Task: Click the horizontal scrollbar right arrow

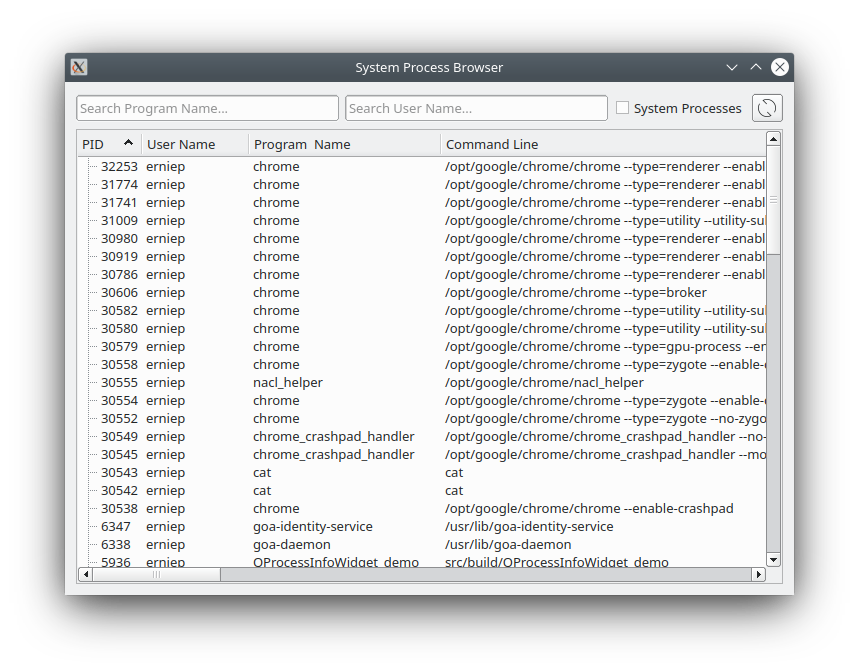Action: (x=759, y=574)
